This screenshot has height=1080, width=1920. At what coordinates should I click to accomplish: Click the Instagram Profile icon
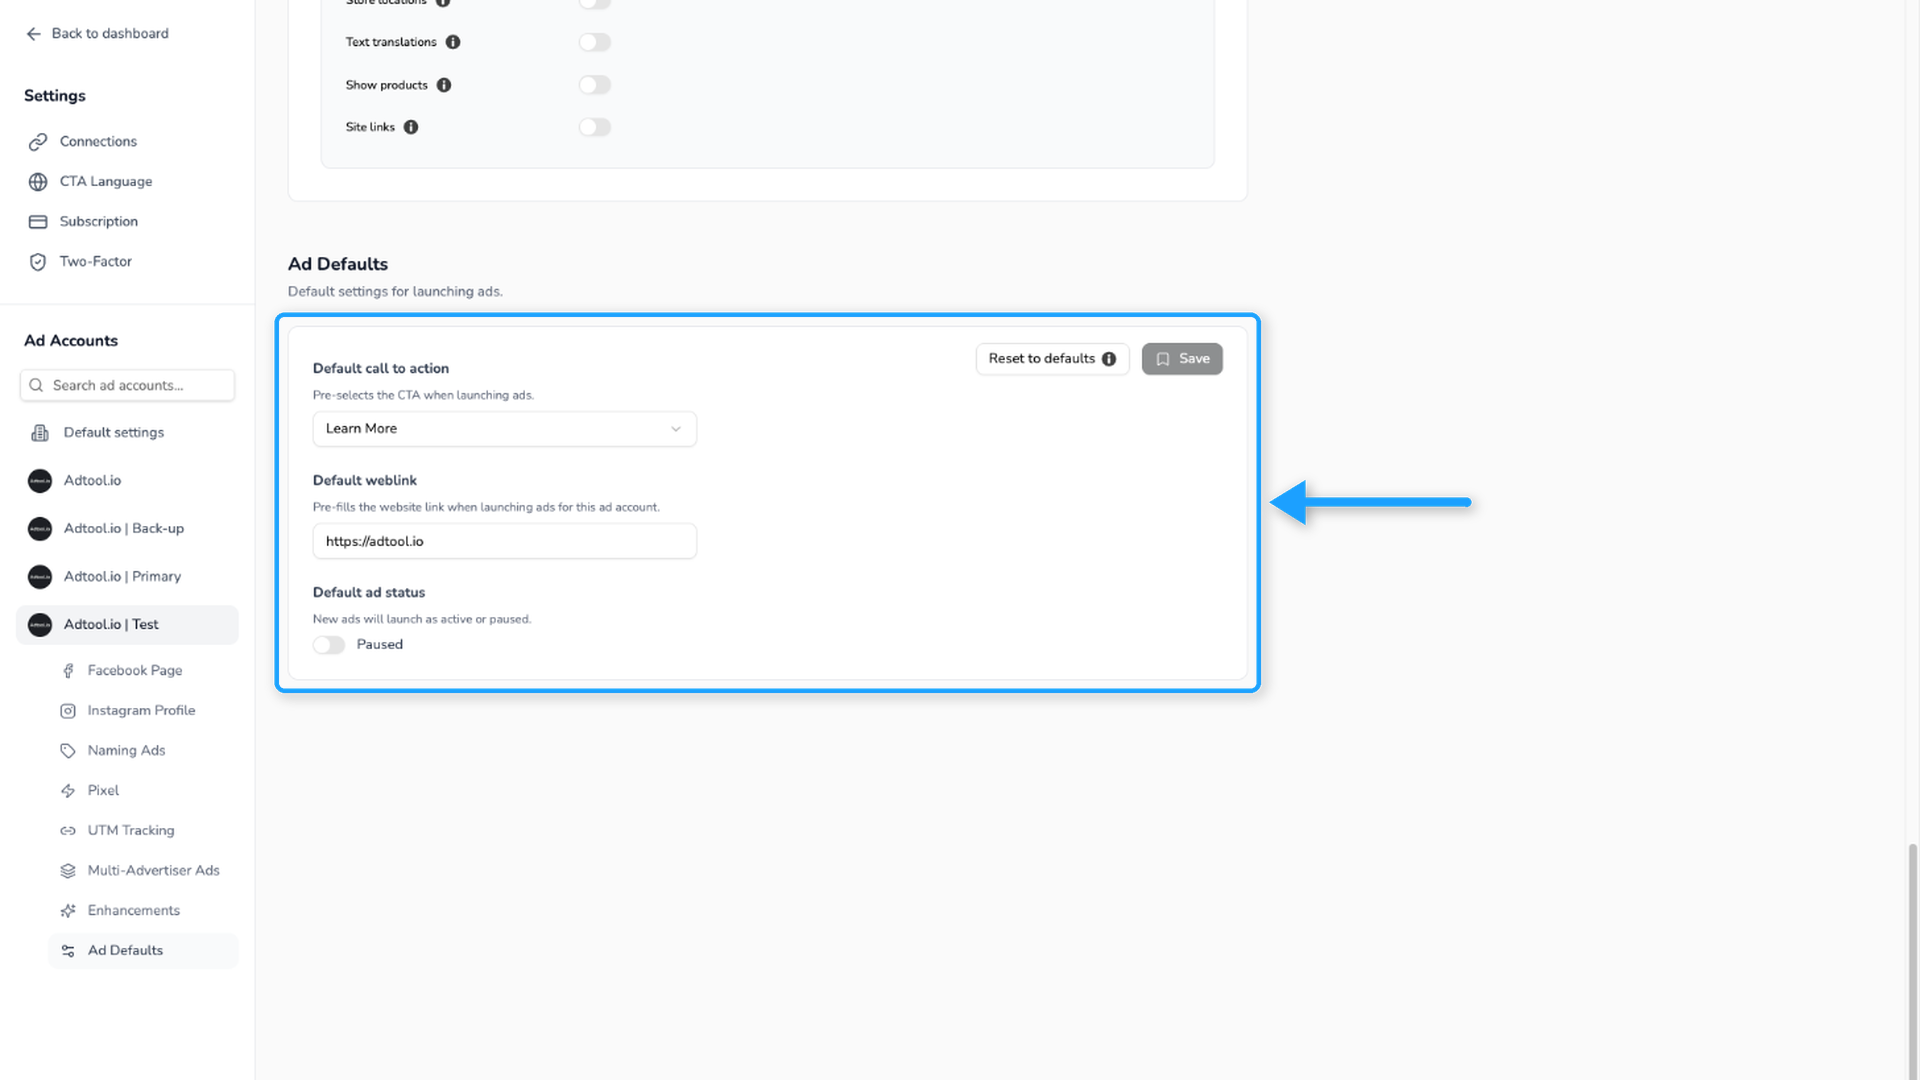click(68, 711)
